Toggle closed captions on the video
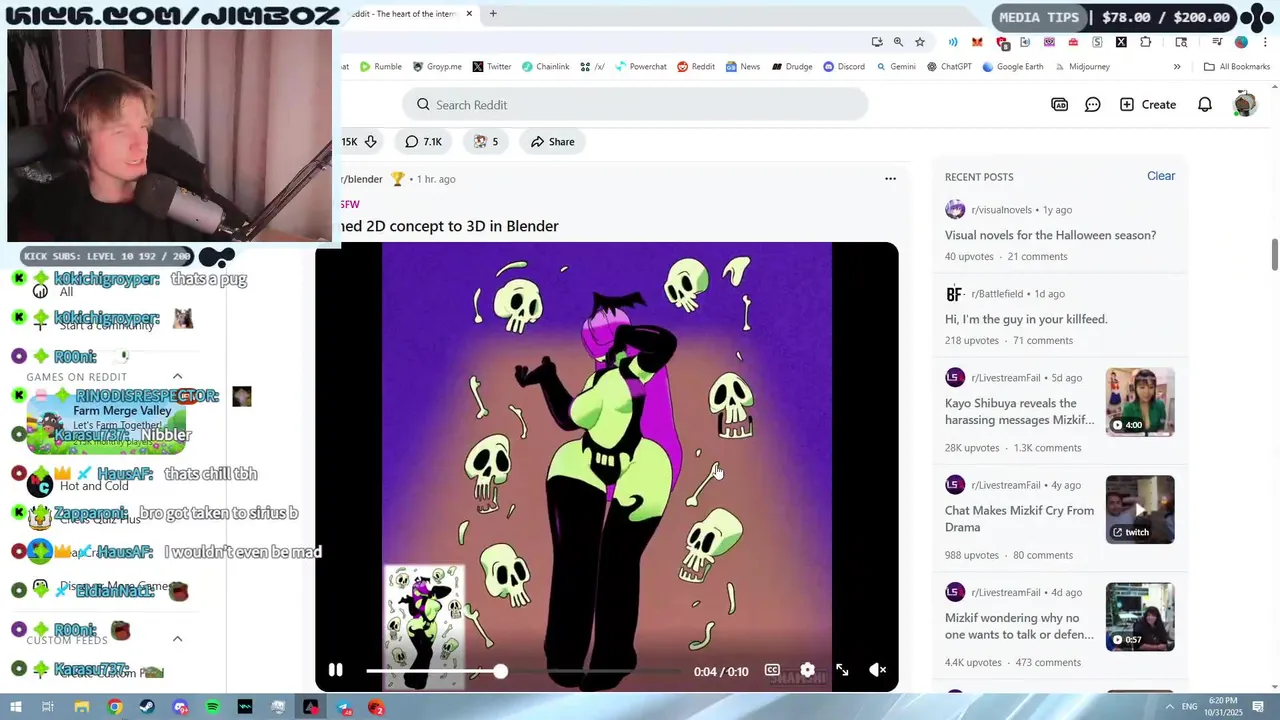Viewport: 1280px width, 720px height. [772, 670]
